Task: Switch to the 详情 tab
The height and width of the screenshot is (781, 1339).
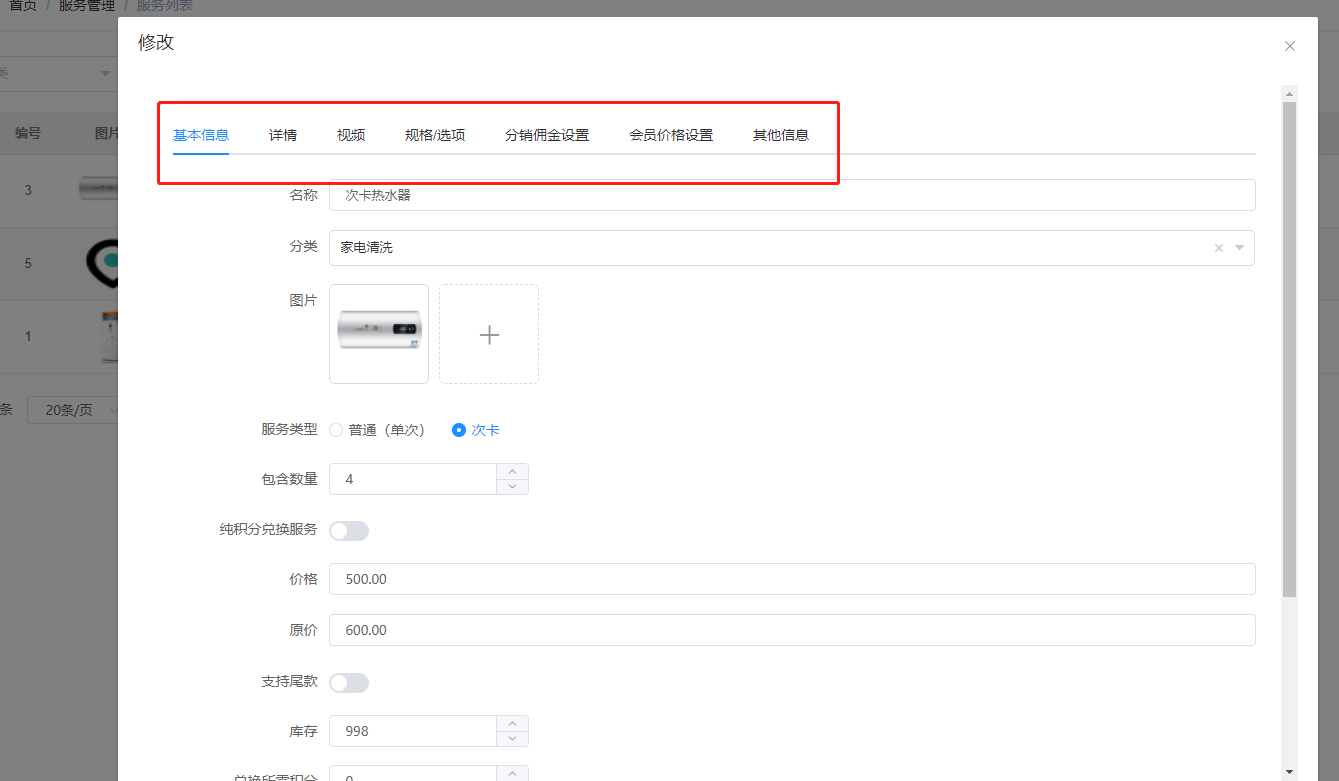Action: 283,135
